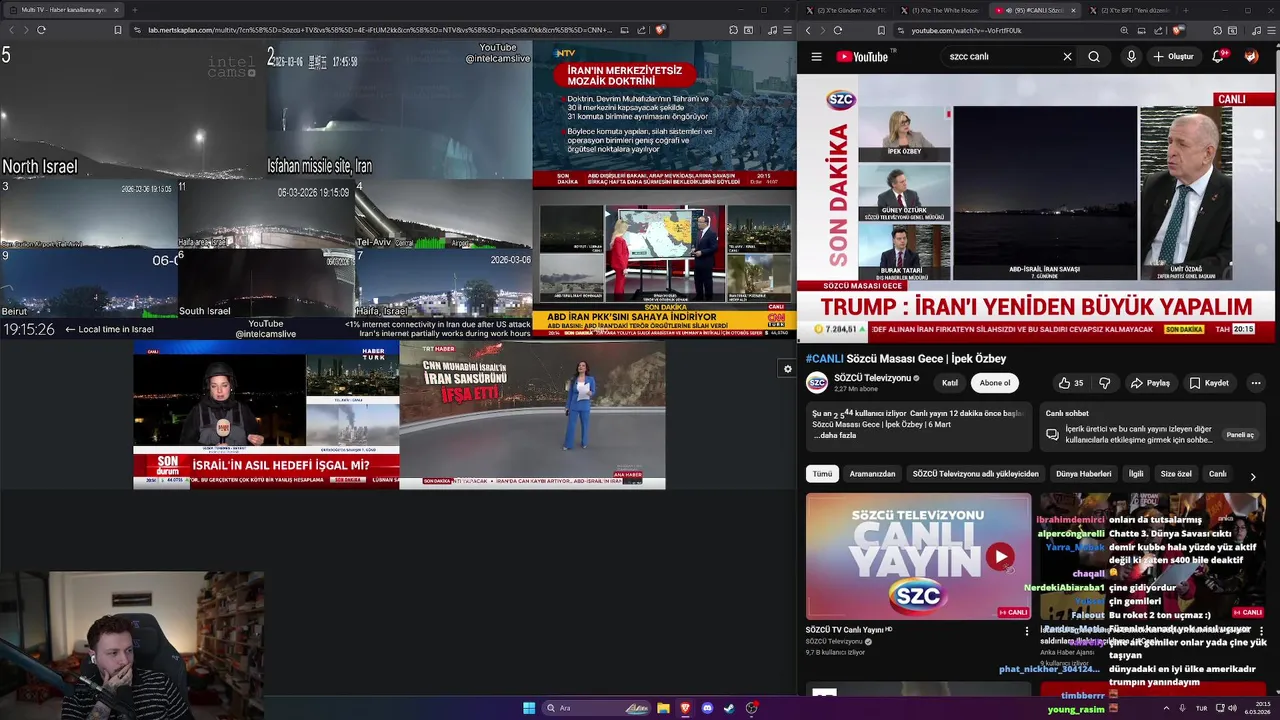Close the #CANLI Sözcü YouTube tab
Viewport: 1280px width, 720px height.
(1074, 10)
